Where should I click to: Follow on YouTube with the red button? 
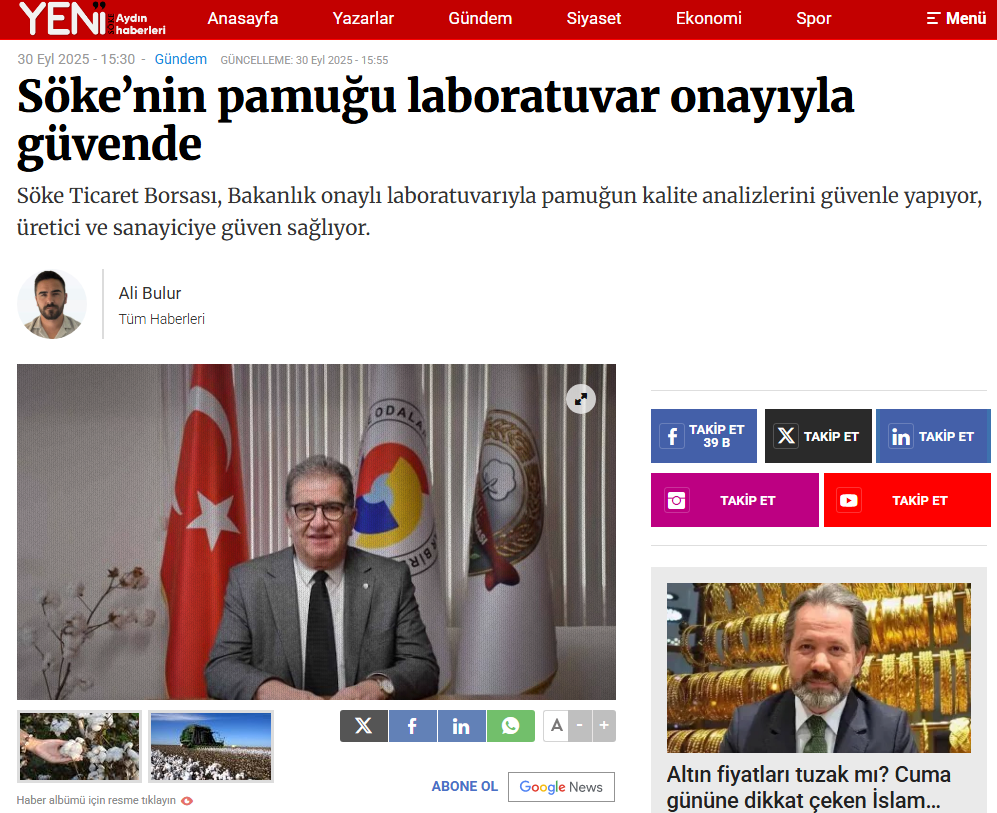coord(907,500)
